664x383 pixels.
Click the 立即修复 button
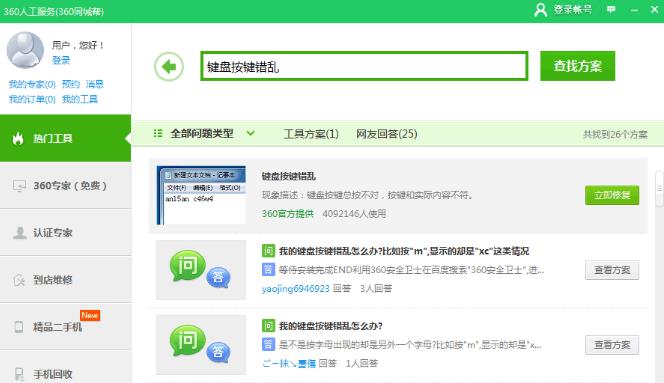612,195
